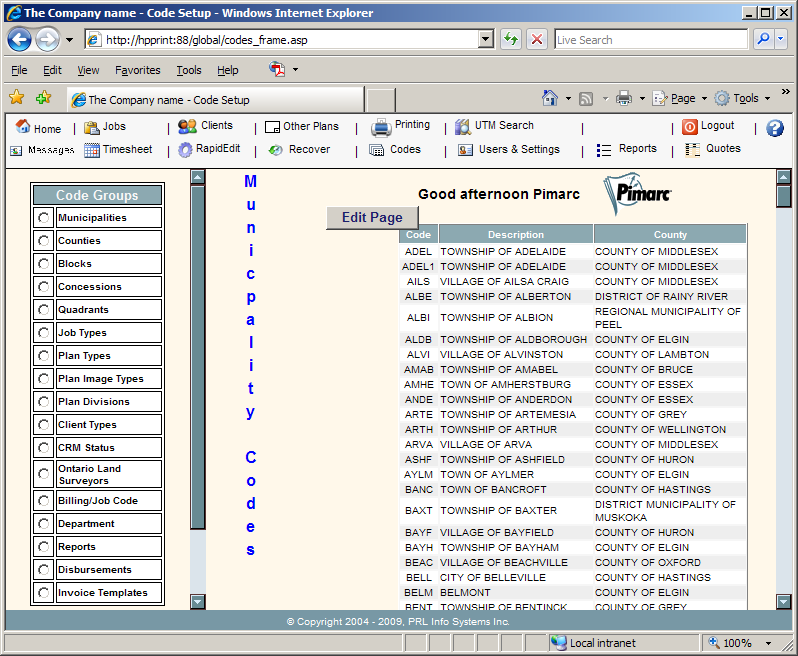The width and height of the screenshot is (798, 656).
Task: Open the Clients people icon
Action: point(187,126)
